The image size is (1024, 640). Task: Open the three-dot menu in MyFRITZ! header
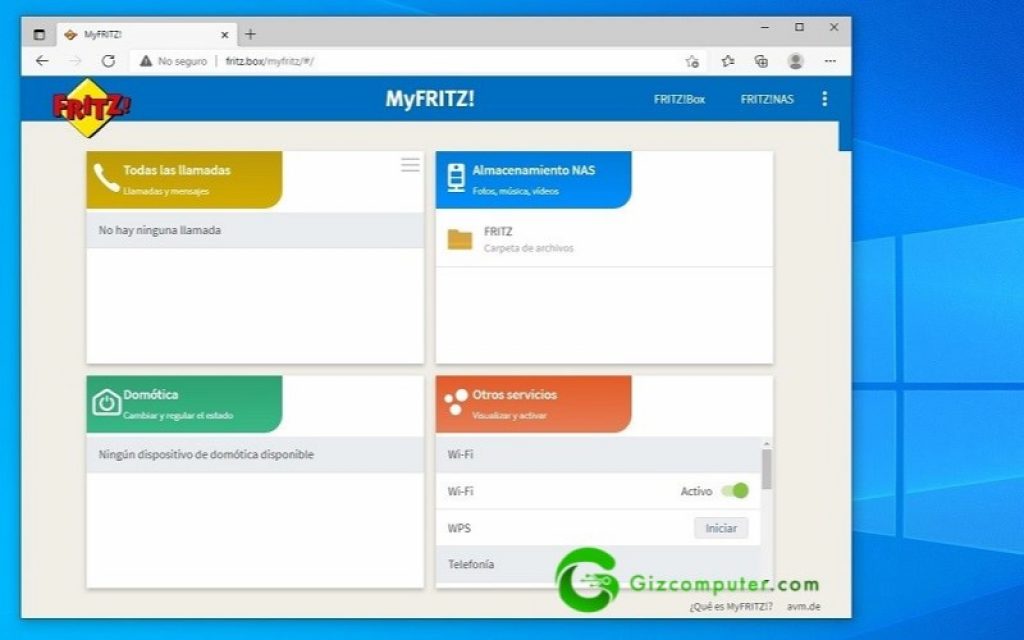(824, 99)
